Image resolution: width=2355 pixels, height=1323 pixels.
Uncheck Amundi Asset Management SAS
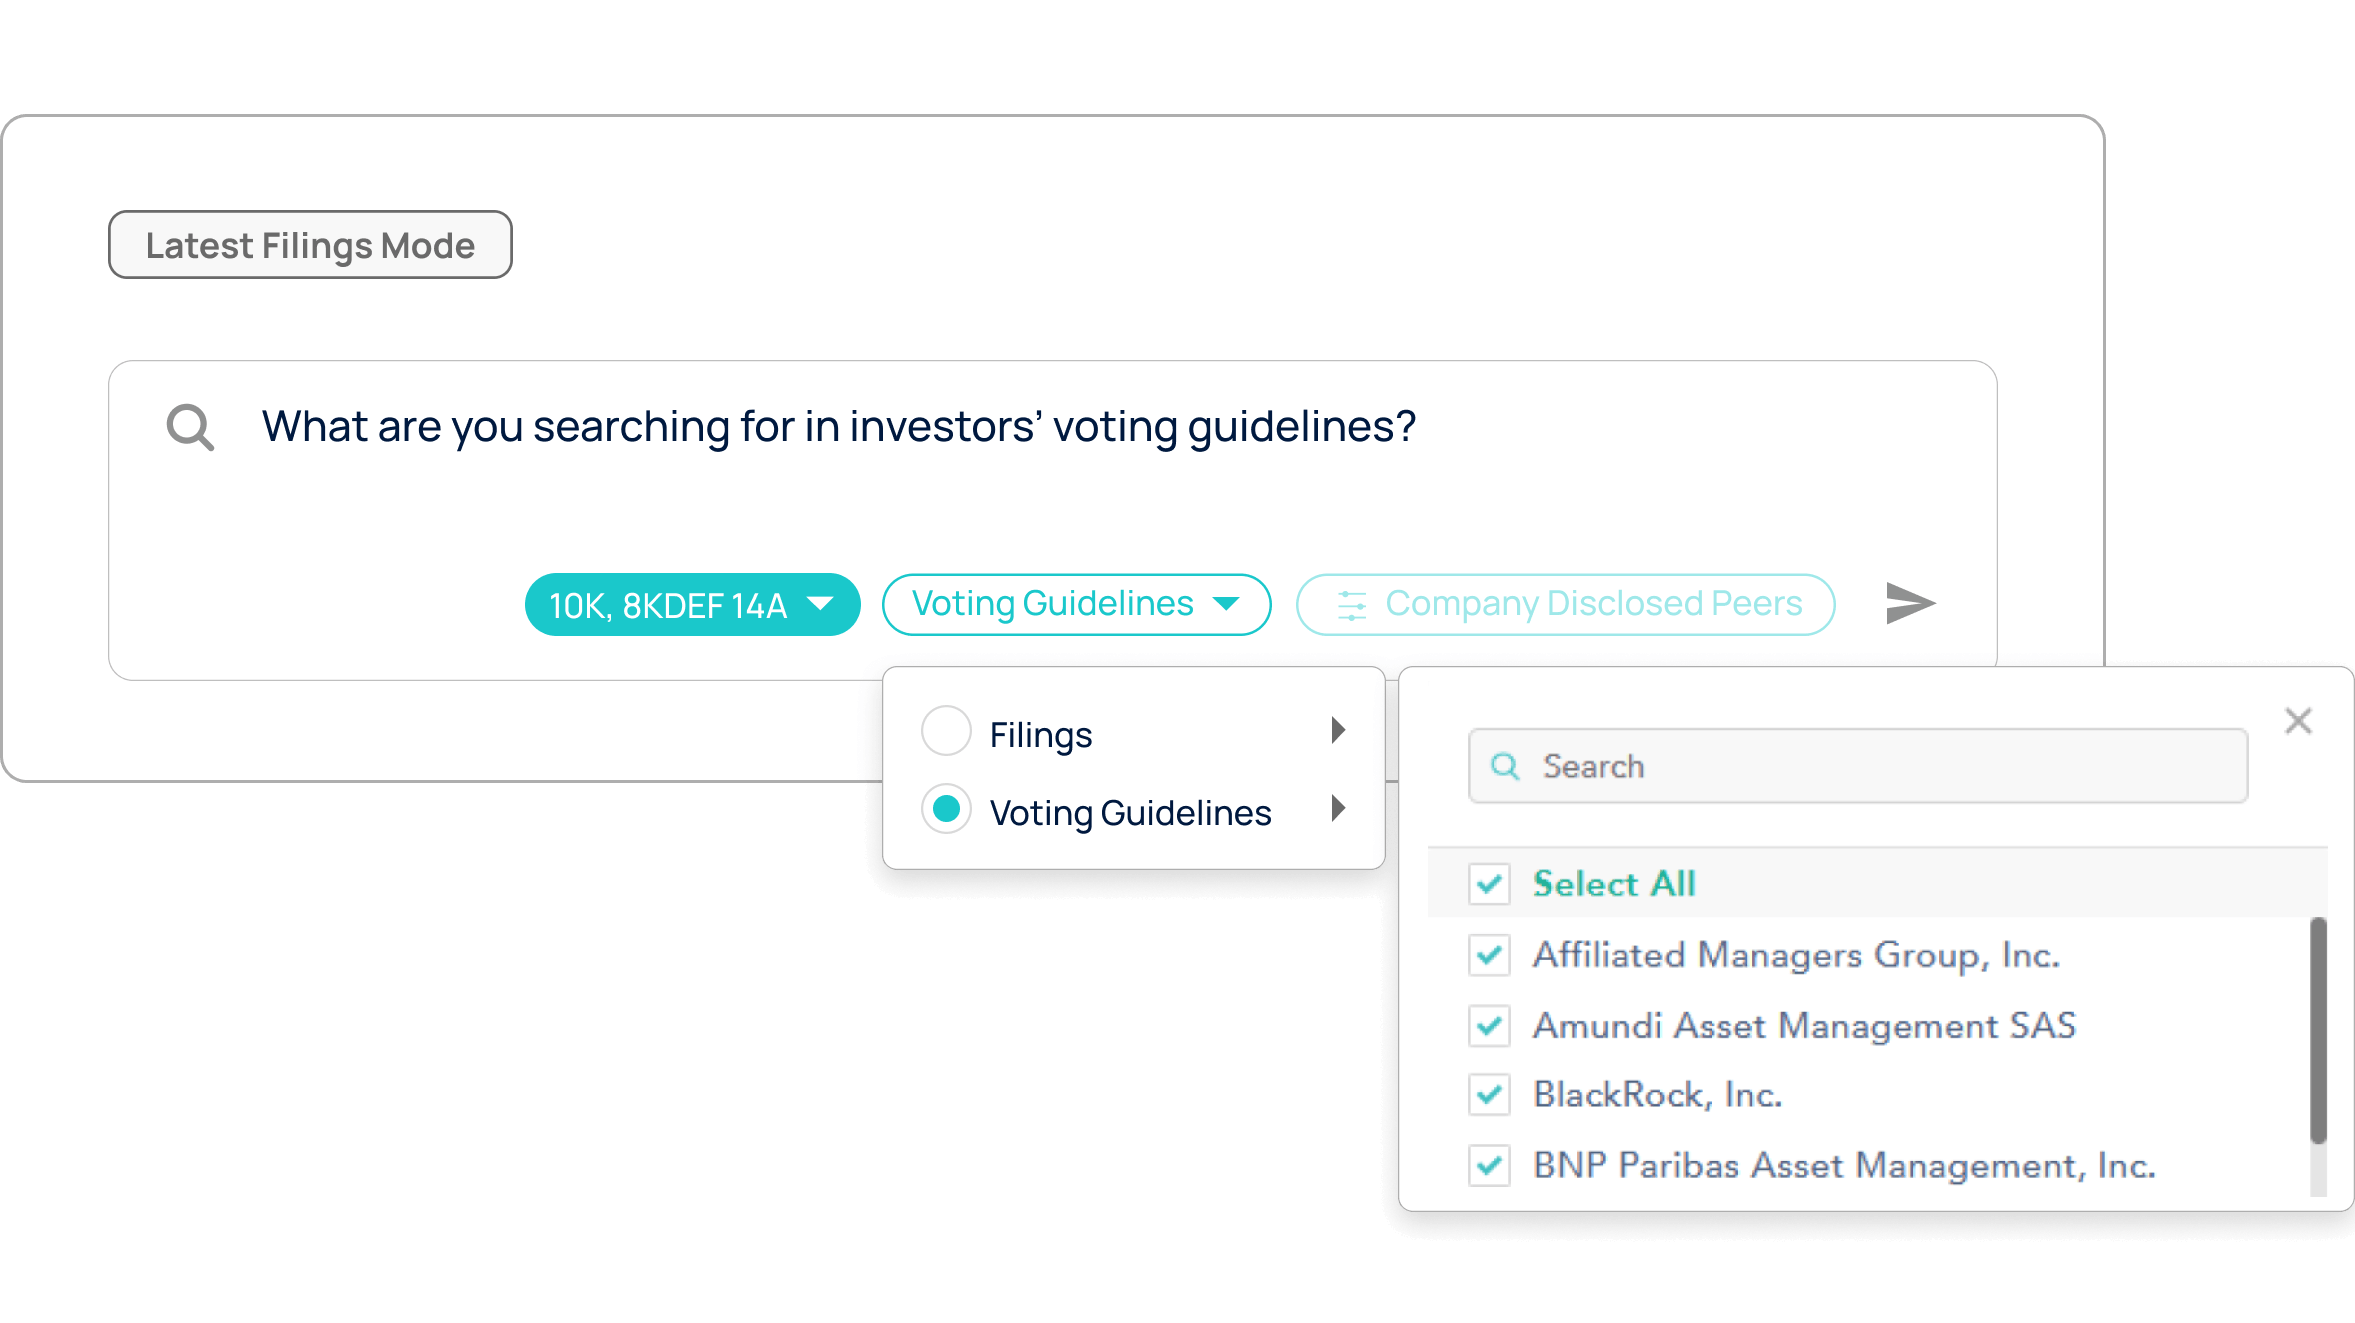pos(1489,1026)
